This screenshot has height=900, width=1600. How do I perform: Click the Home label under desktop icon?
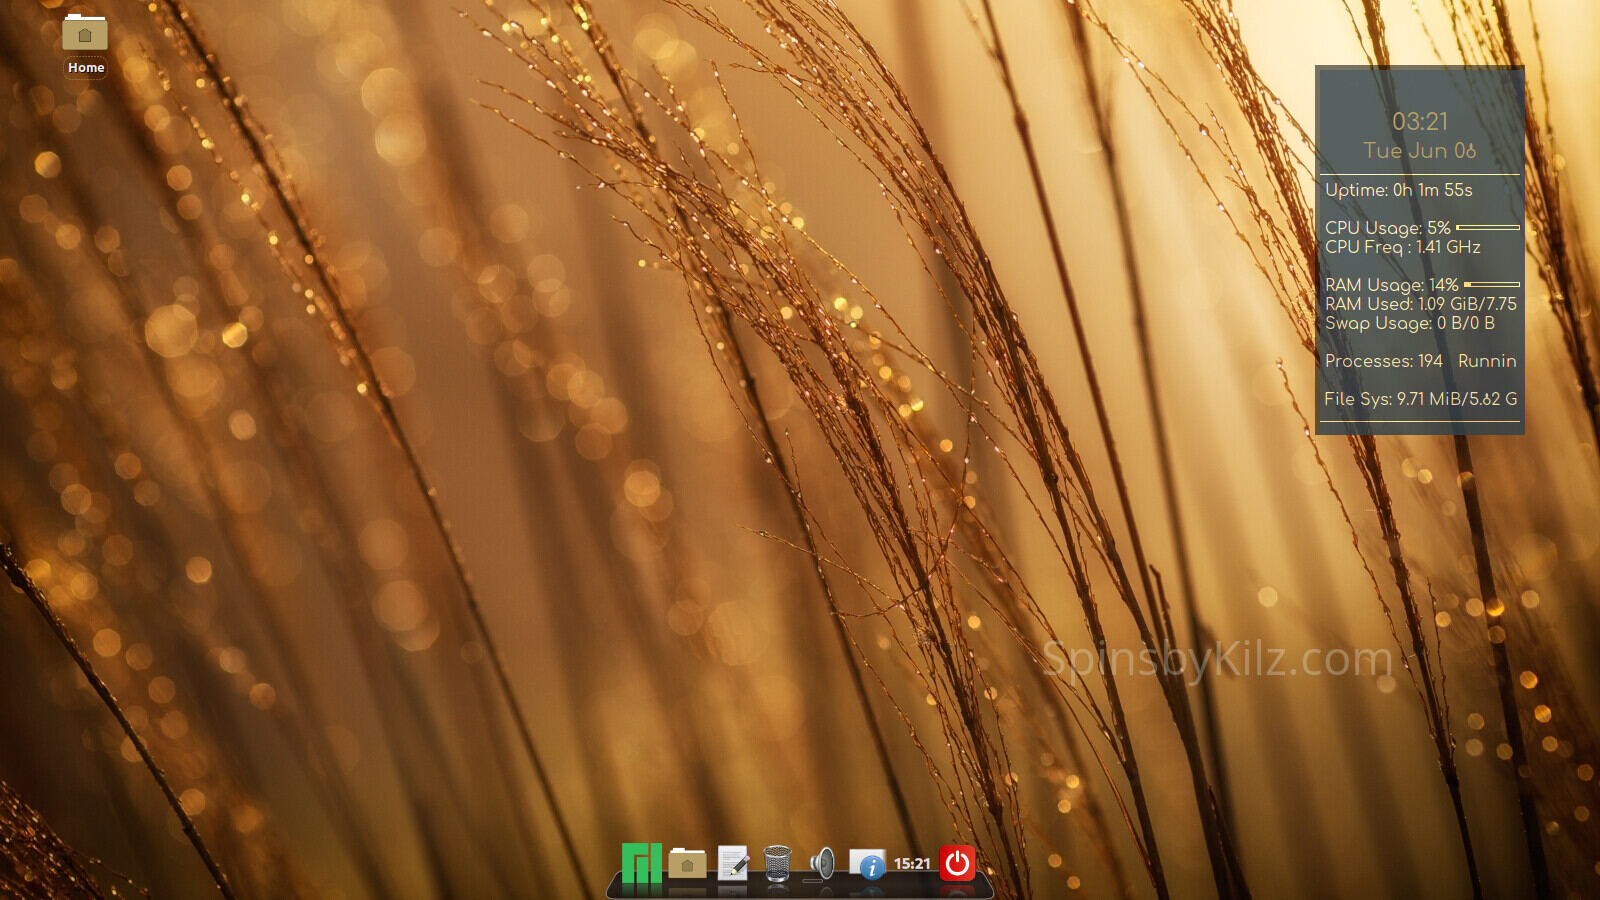[x=86, y=68]
